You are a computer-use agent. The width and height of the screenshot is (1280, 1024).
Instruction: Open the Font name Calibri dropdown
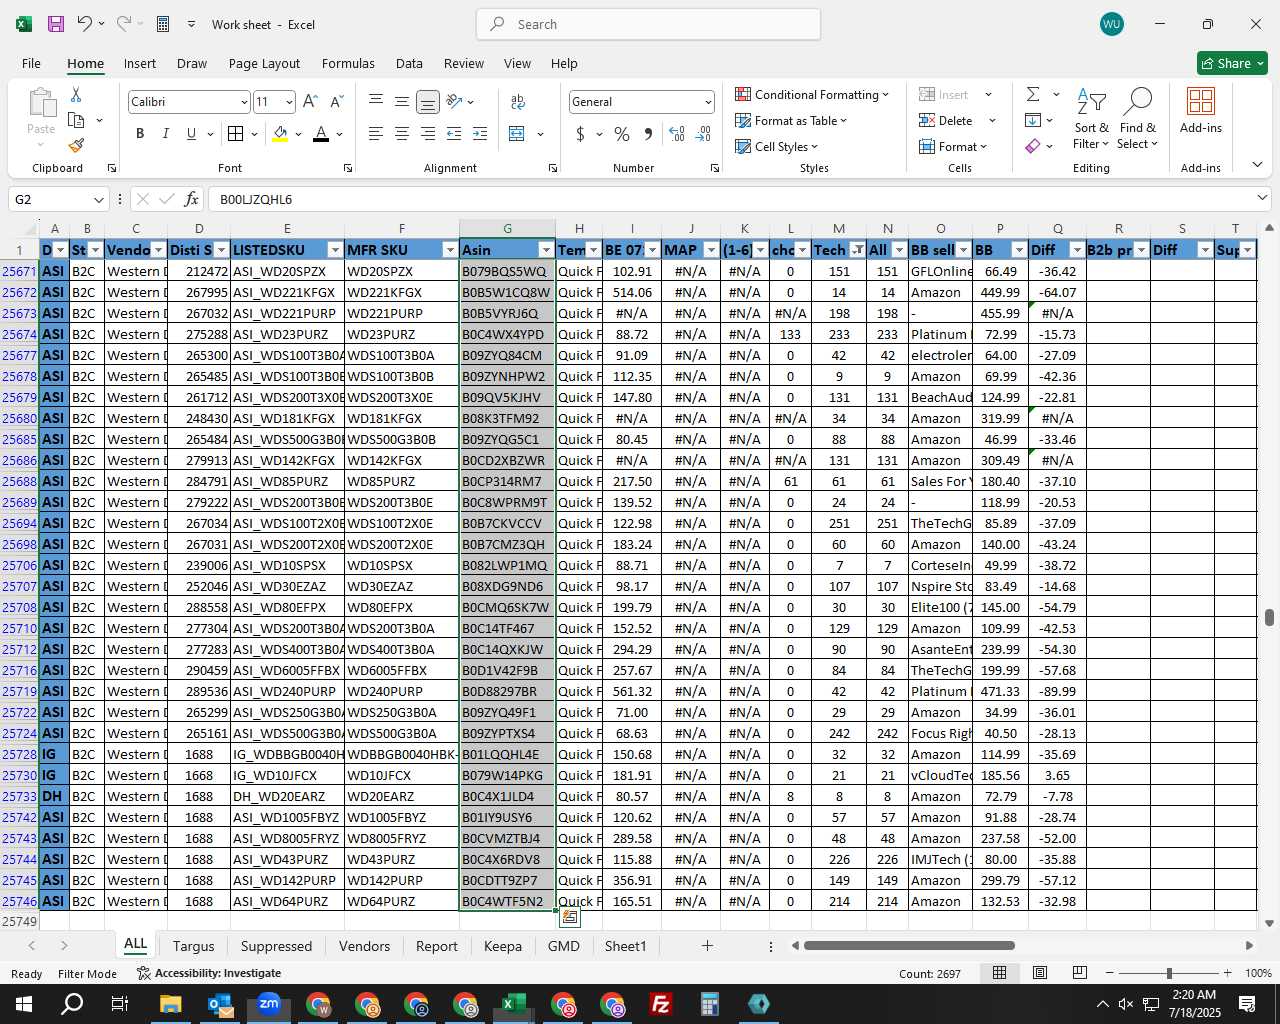[243, 102]
